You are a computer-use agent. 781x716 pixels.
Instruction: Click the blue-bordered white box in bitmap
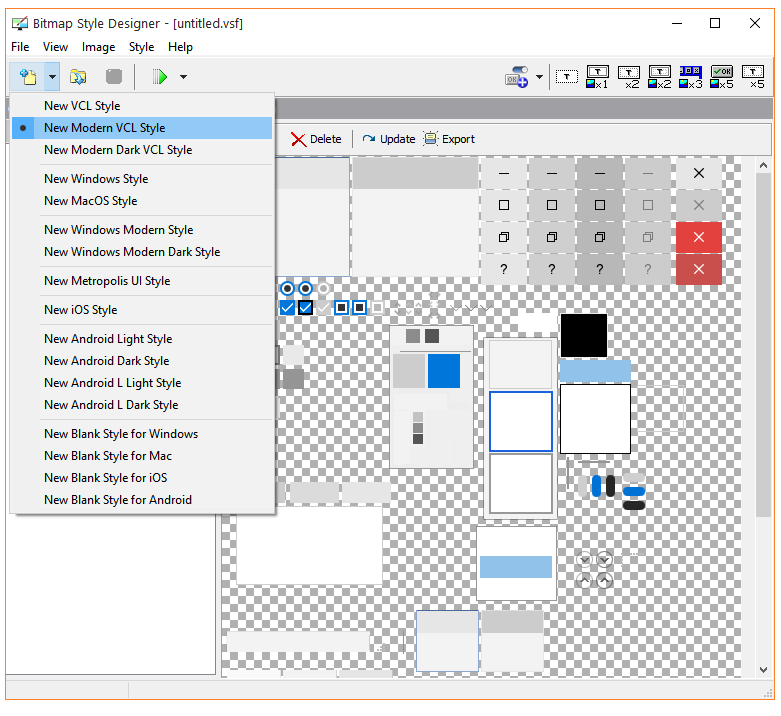coord(521,421)
